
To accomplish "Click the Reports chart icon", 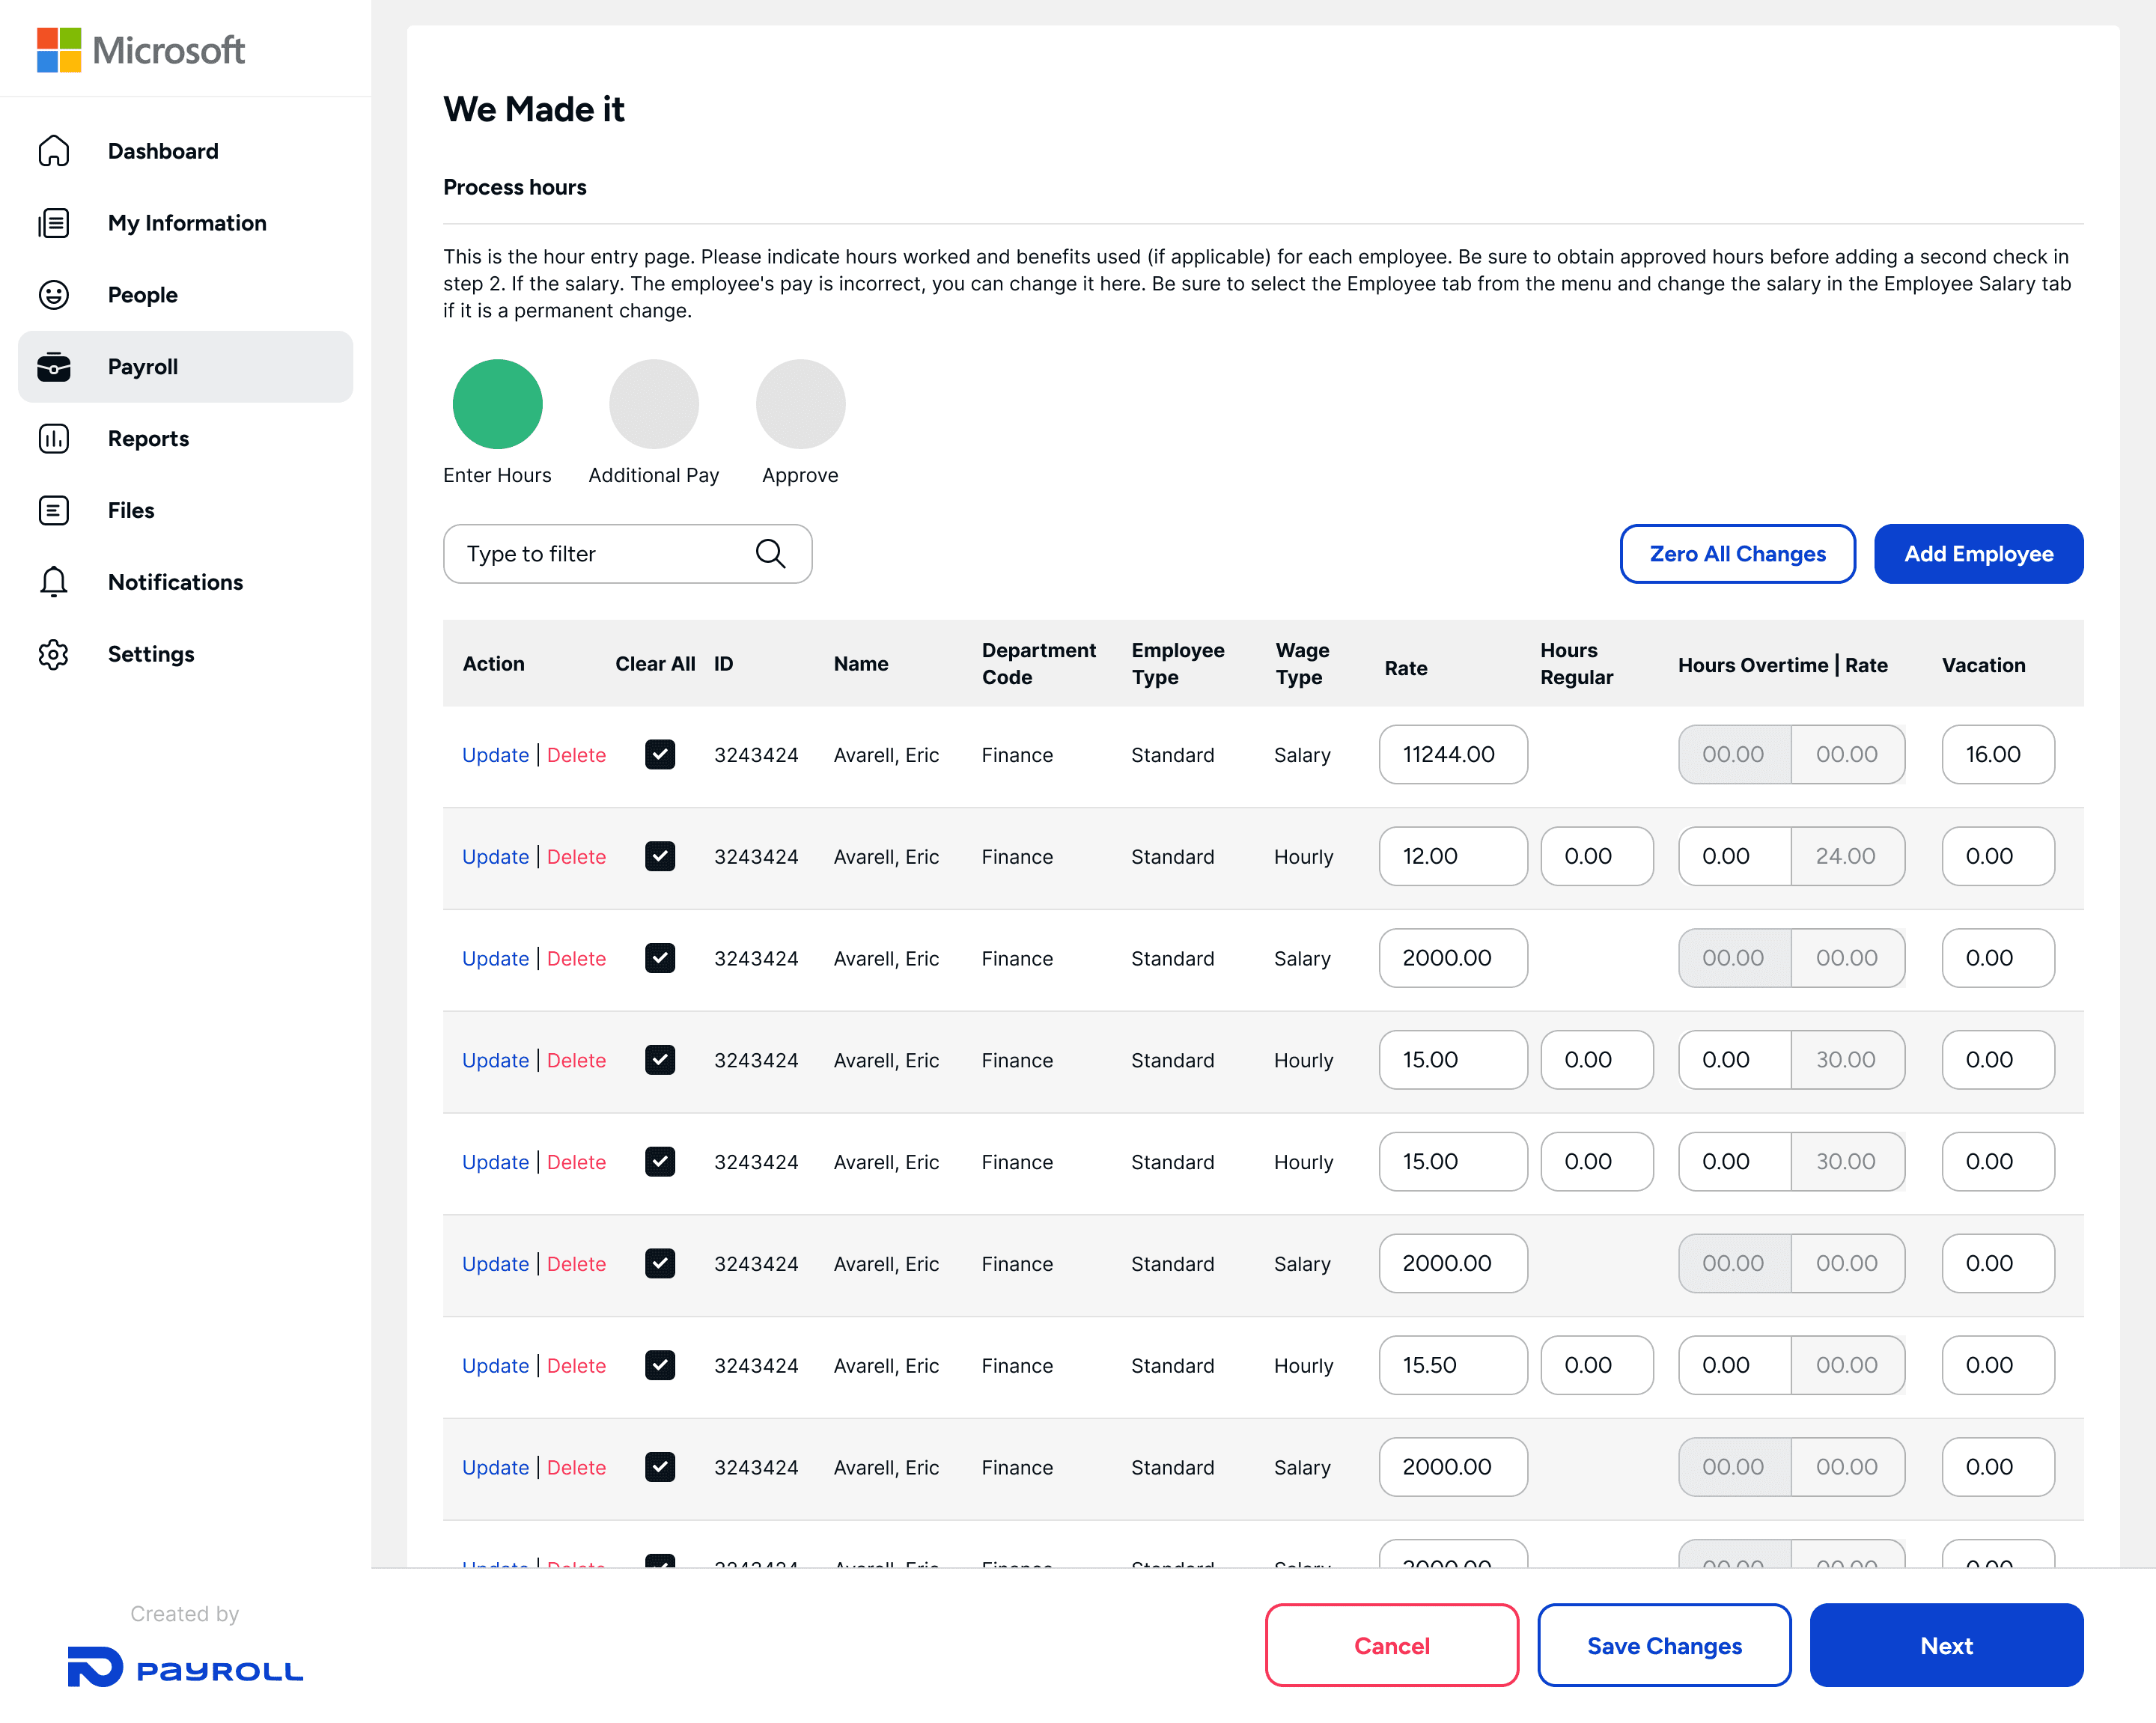I will (54, 439).
